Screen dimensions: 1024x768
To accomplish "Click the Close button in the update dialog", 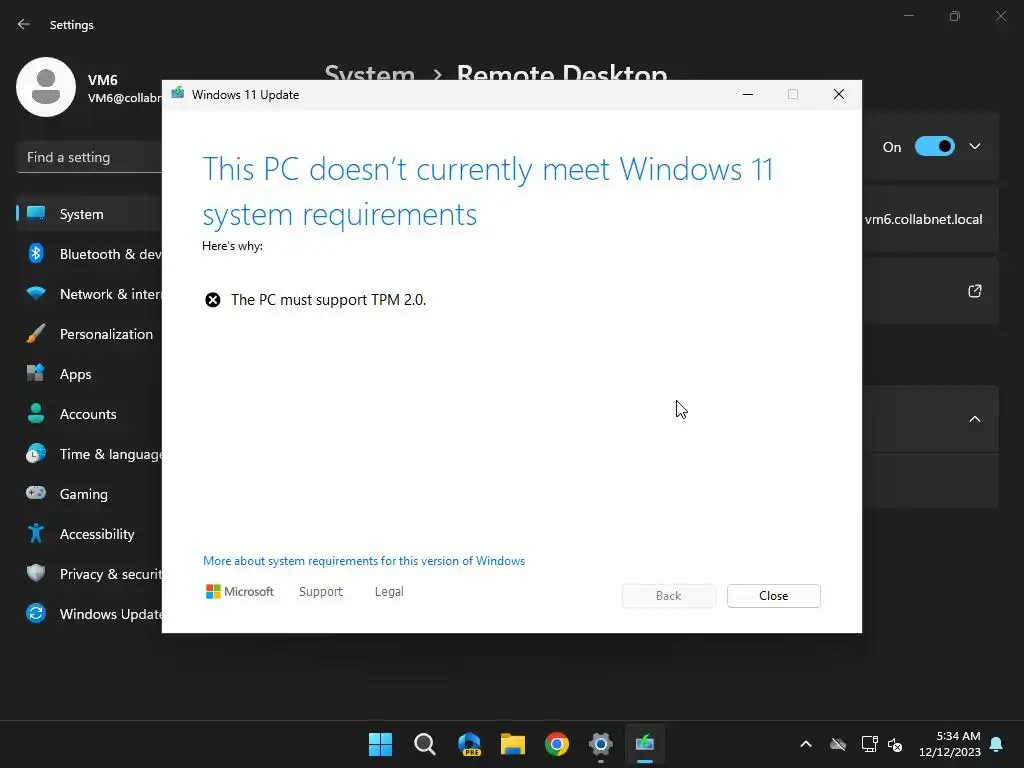I will 773,596.
